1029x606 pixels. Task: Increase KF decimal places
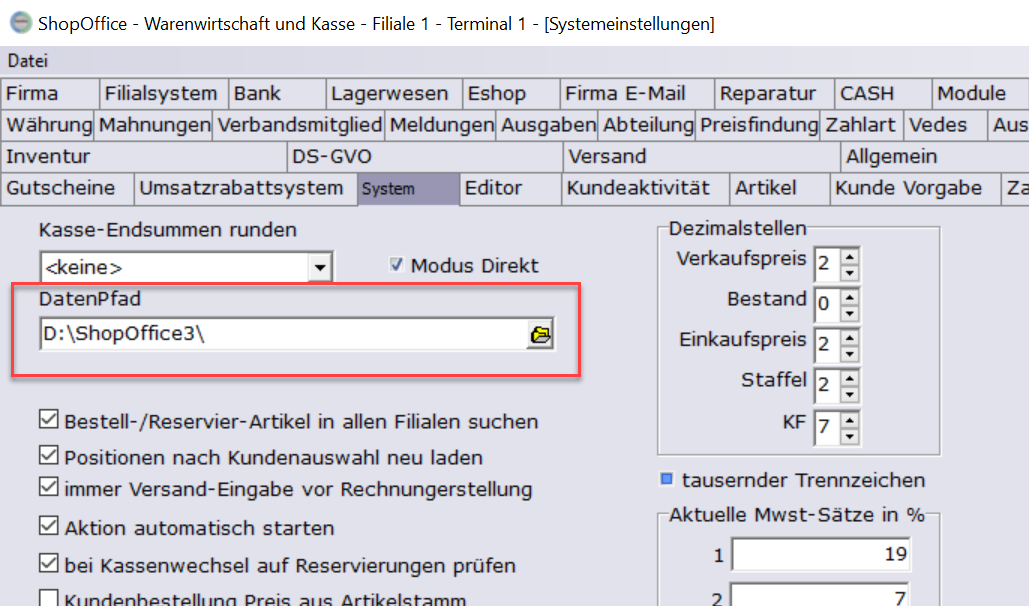click(850, 420)
